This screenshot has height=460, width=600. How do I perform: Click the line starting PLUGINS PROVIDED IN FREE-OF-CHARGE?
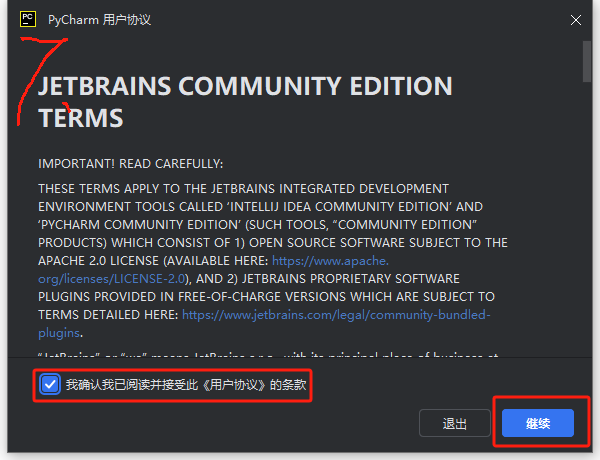click(x=266, y=297)
